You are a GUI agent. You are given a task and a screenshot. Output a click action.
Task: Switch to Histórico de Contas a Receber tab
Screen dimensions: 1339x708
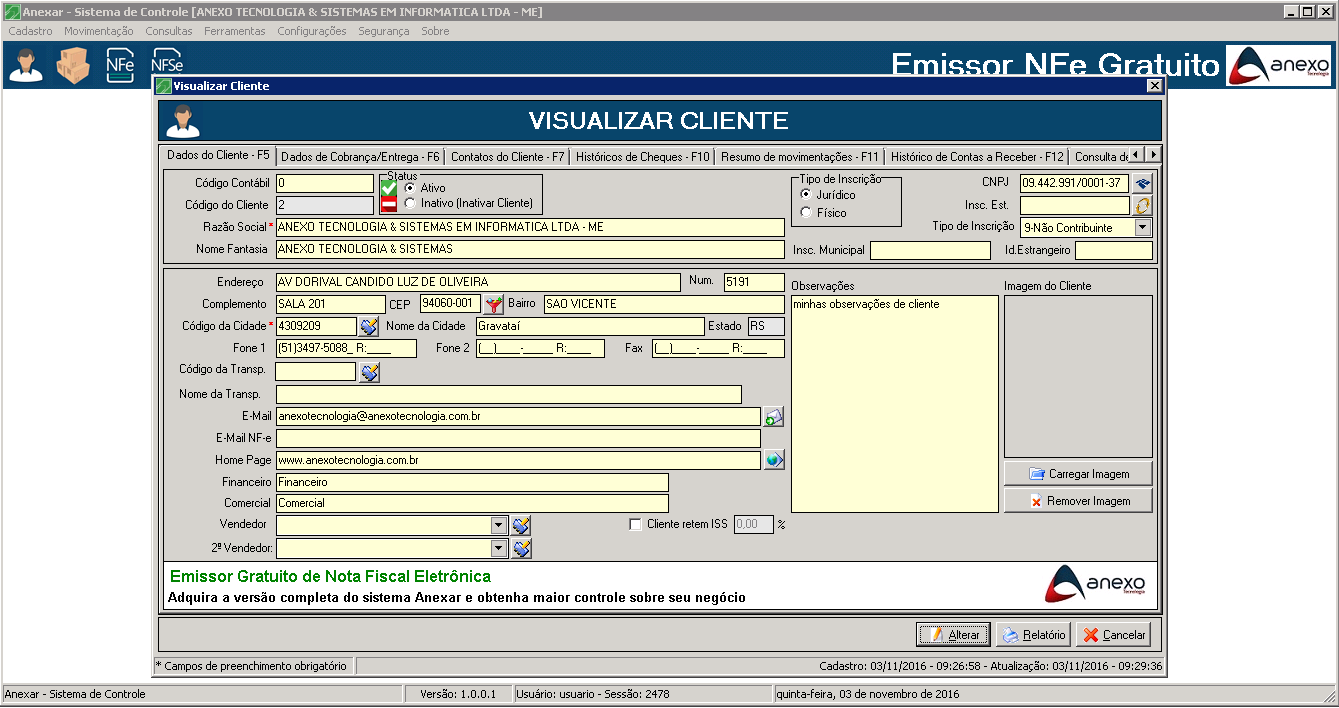977,157
